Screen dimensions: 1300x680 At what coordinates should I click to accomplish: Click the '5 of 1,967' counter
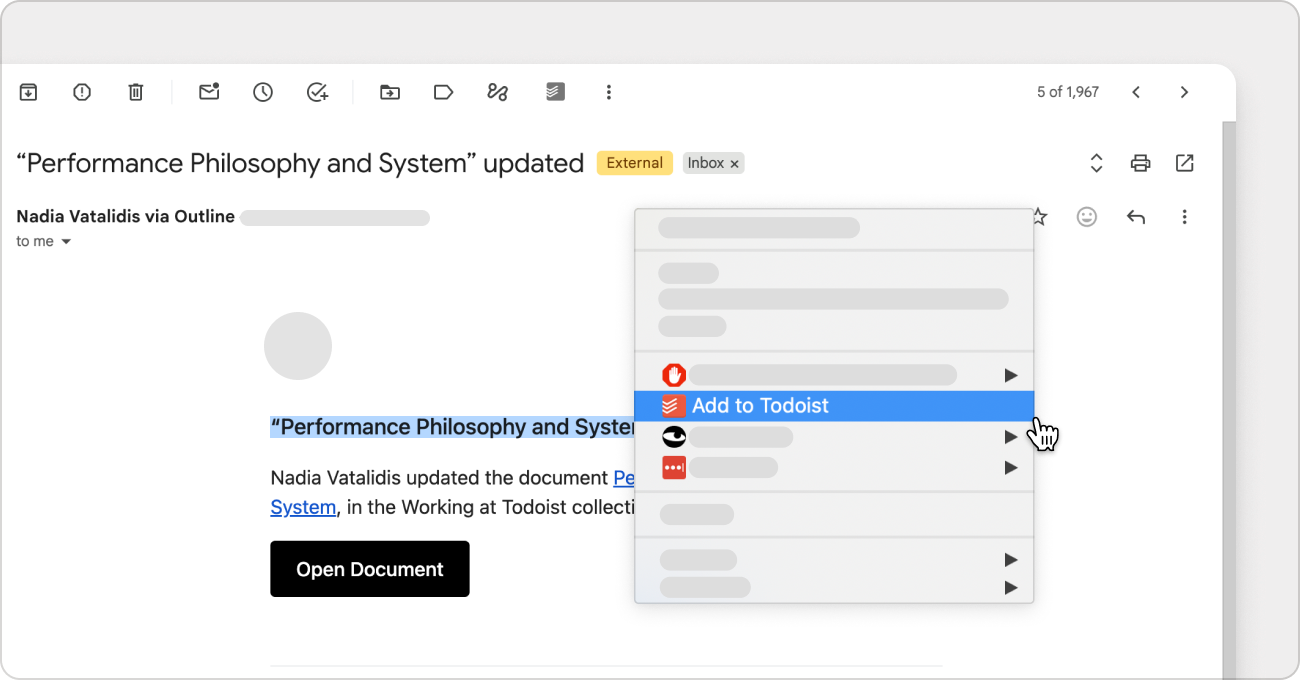point(1068,92)
